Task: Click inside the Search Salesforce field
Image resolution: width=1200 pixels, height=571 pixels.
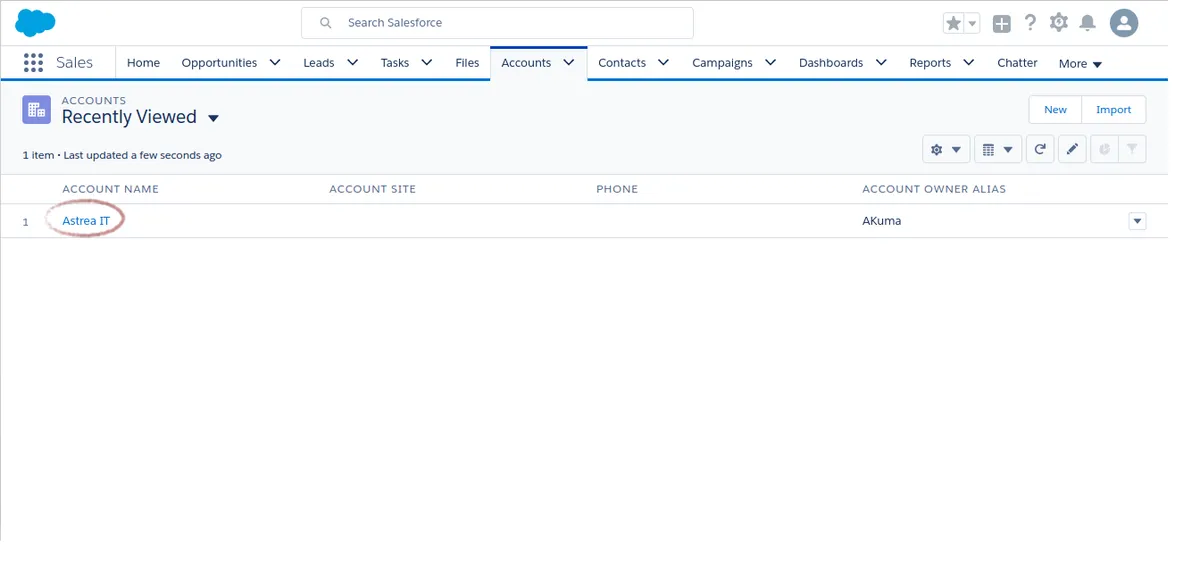Action: (497, 22)
